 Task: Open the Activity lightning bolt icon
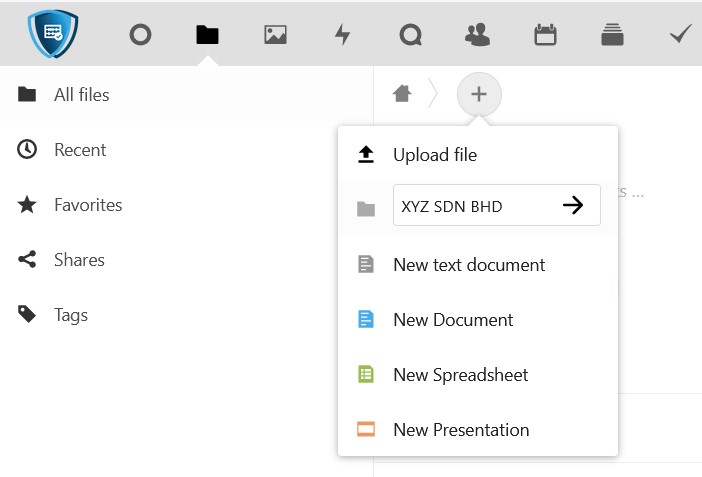coord(343,35)
